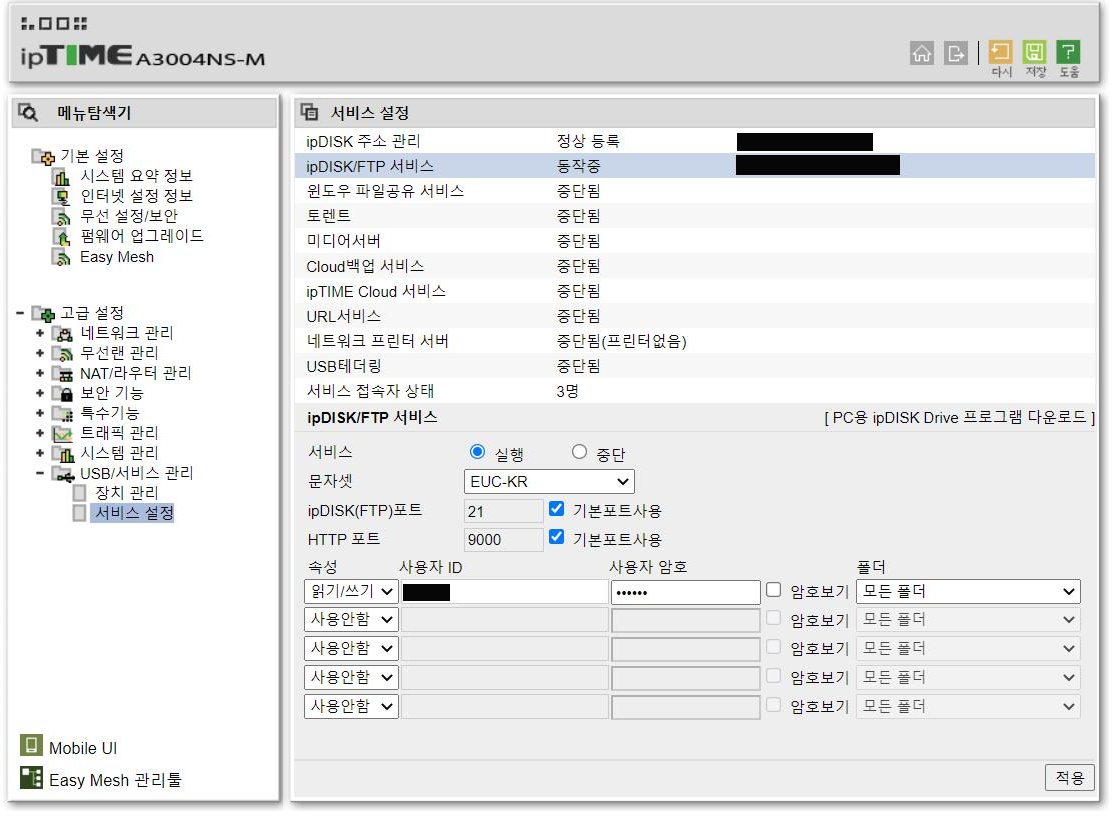Check 암호보기 for the 읽기/쓰기 user row
This screenshot has width=1120, height=821.
point(774,590)
